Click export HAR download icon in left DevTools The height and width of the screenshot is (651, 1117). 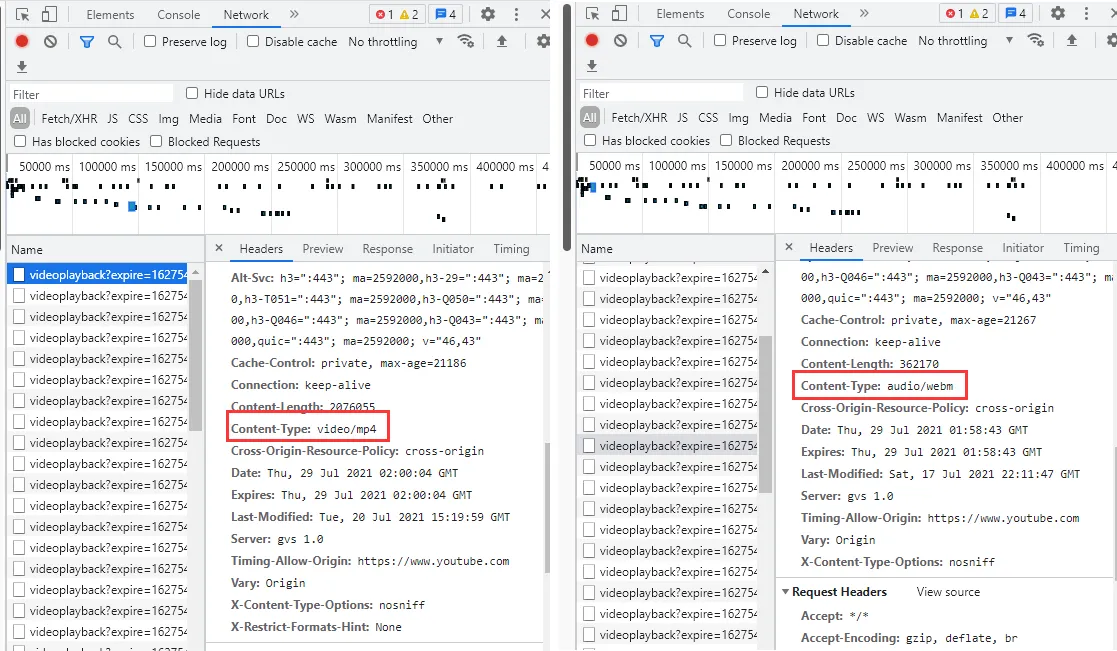click(22, 67)
